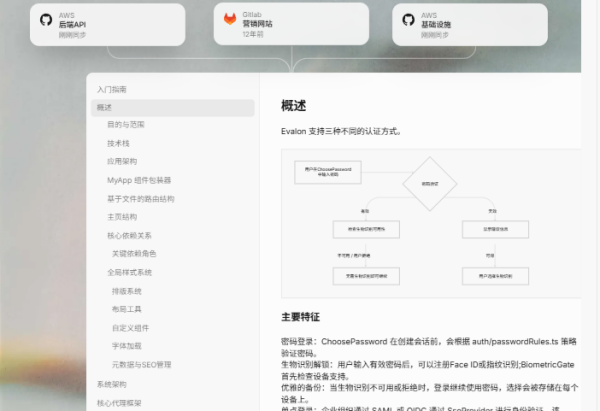Navigate to 应用架构 in the sidebar
The width and height of the screenshot is (600, 411).
coord(122,161)
